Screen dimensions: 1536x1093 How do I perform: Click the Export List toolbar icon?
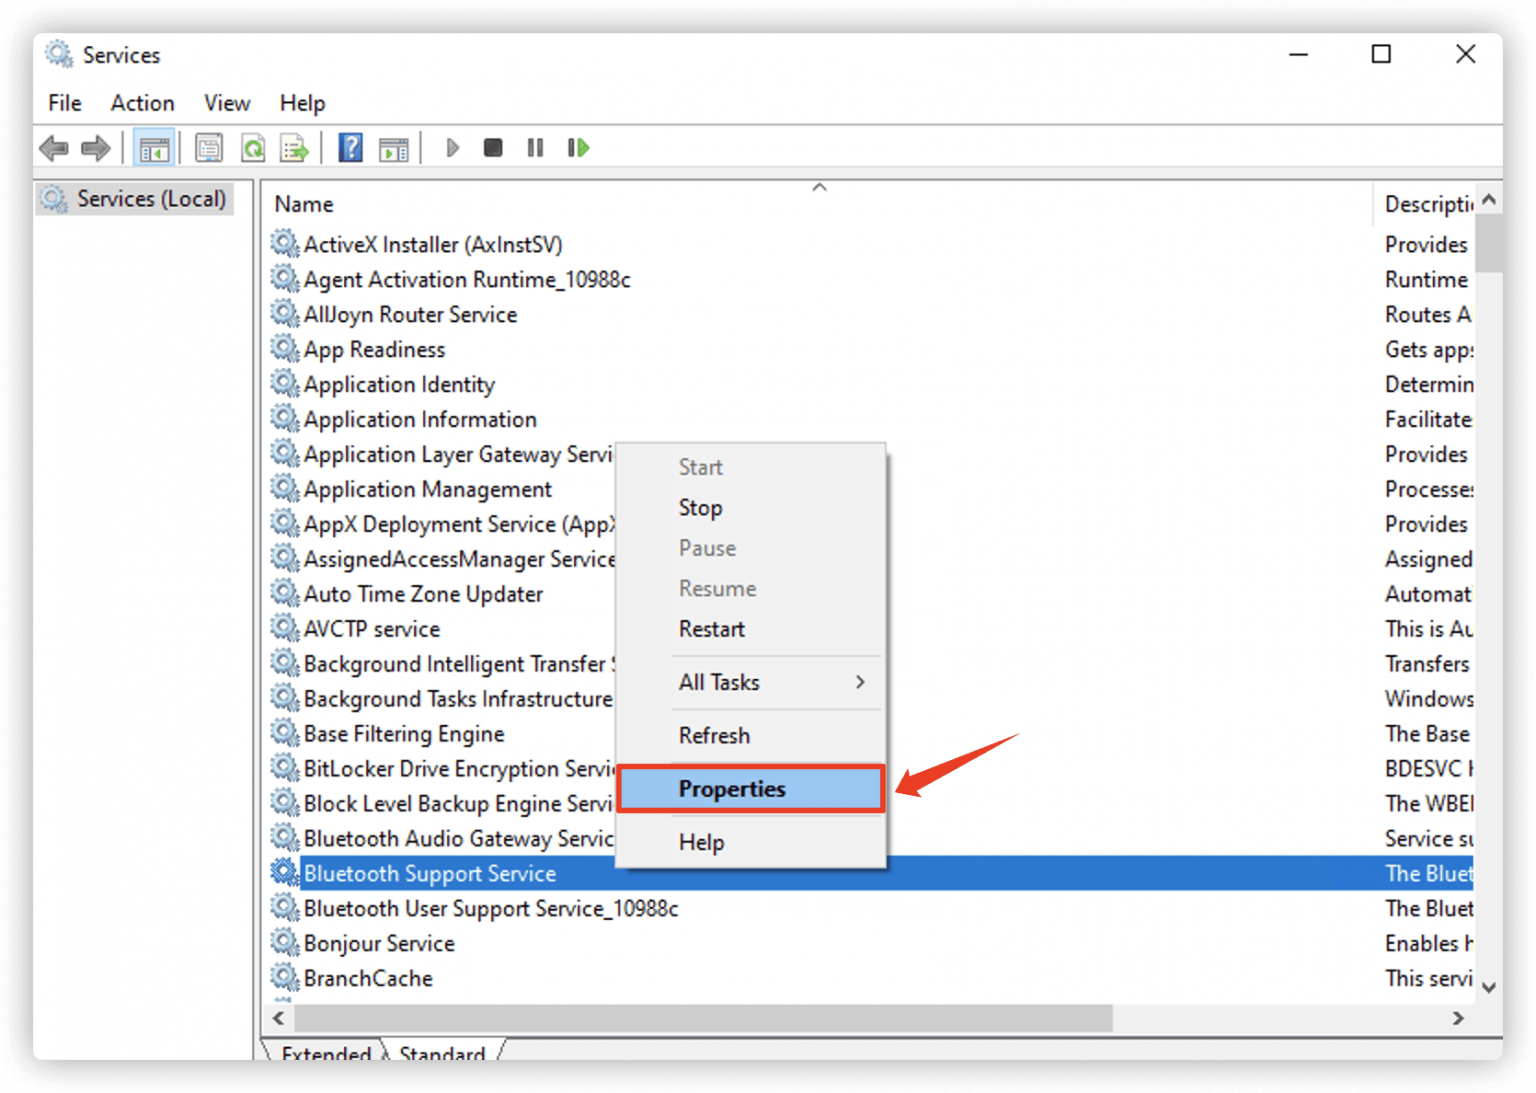294,147
